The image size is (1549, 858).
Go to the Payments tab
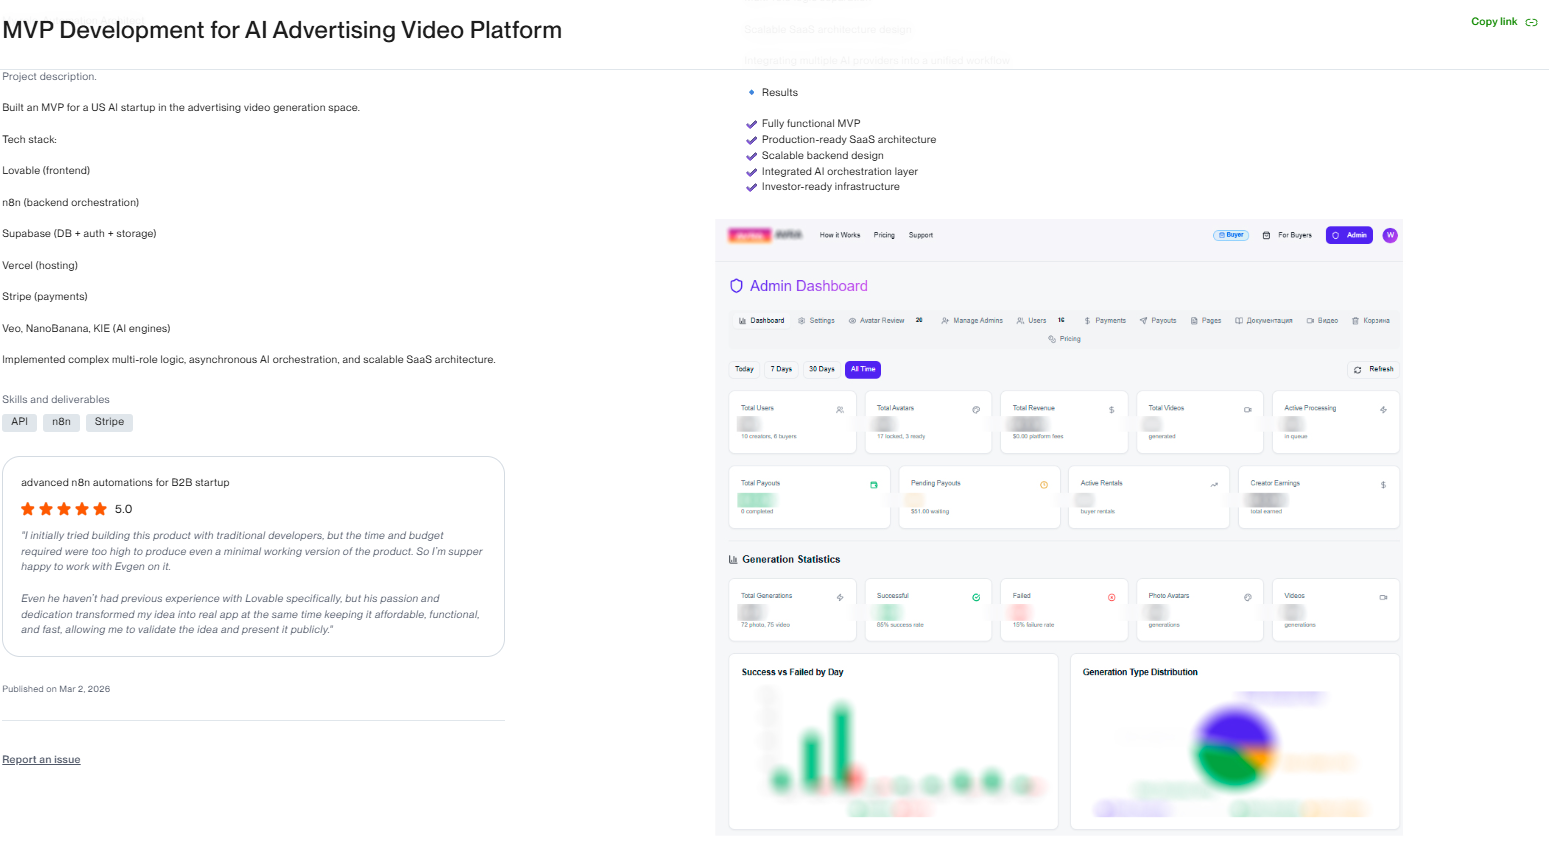coord(1105,321)
